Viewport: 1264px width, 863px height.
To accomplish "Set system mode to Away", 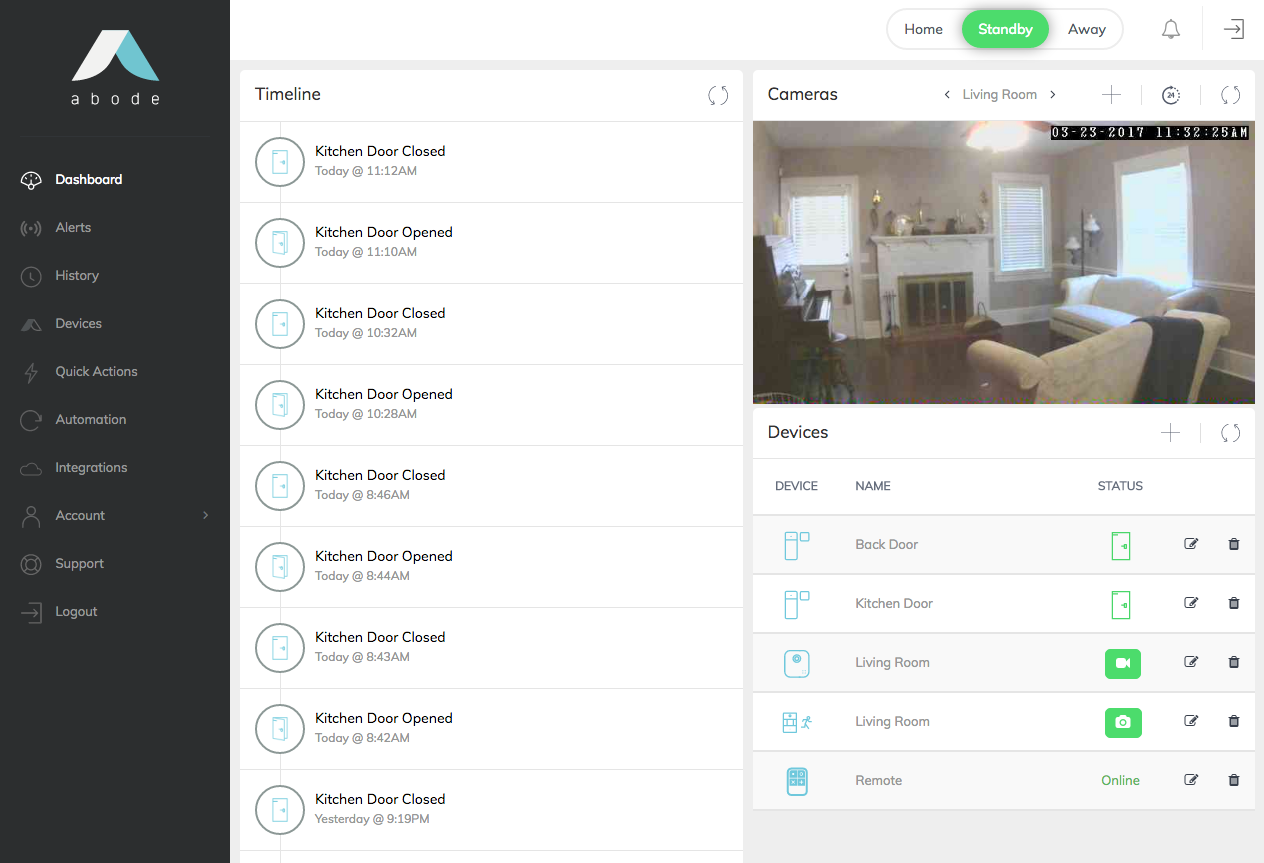I will coord(1087,30).
